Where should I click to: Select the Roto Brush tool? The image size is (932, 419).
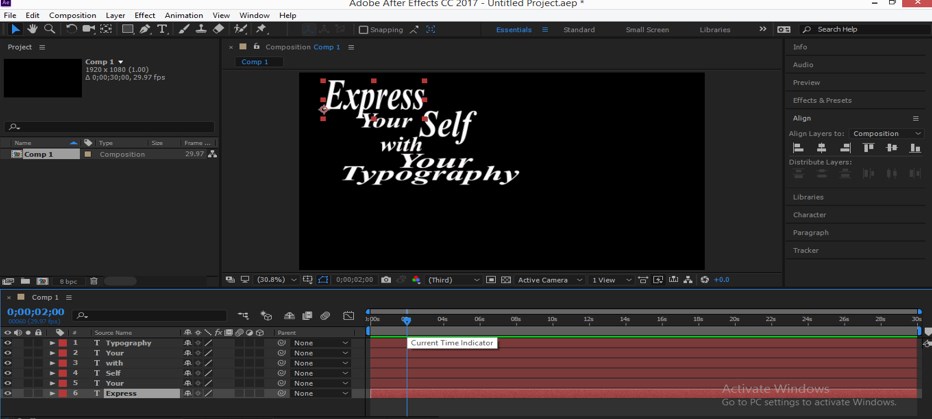(240, 29)
